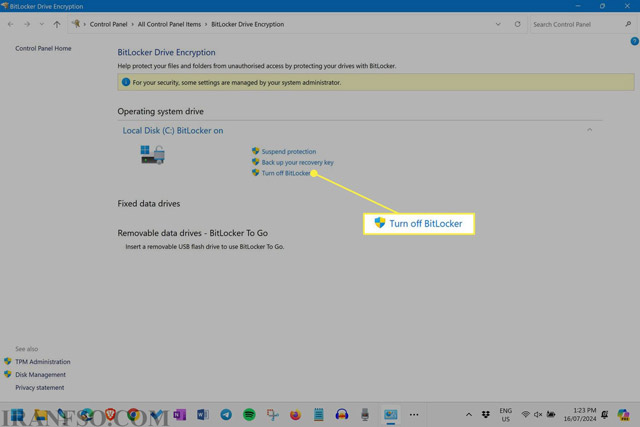Open Disk Management link
Image resolution: width=640 pixels, height=427 pixels.
[x=40, y=375]
